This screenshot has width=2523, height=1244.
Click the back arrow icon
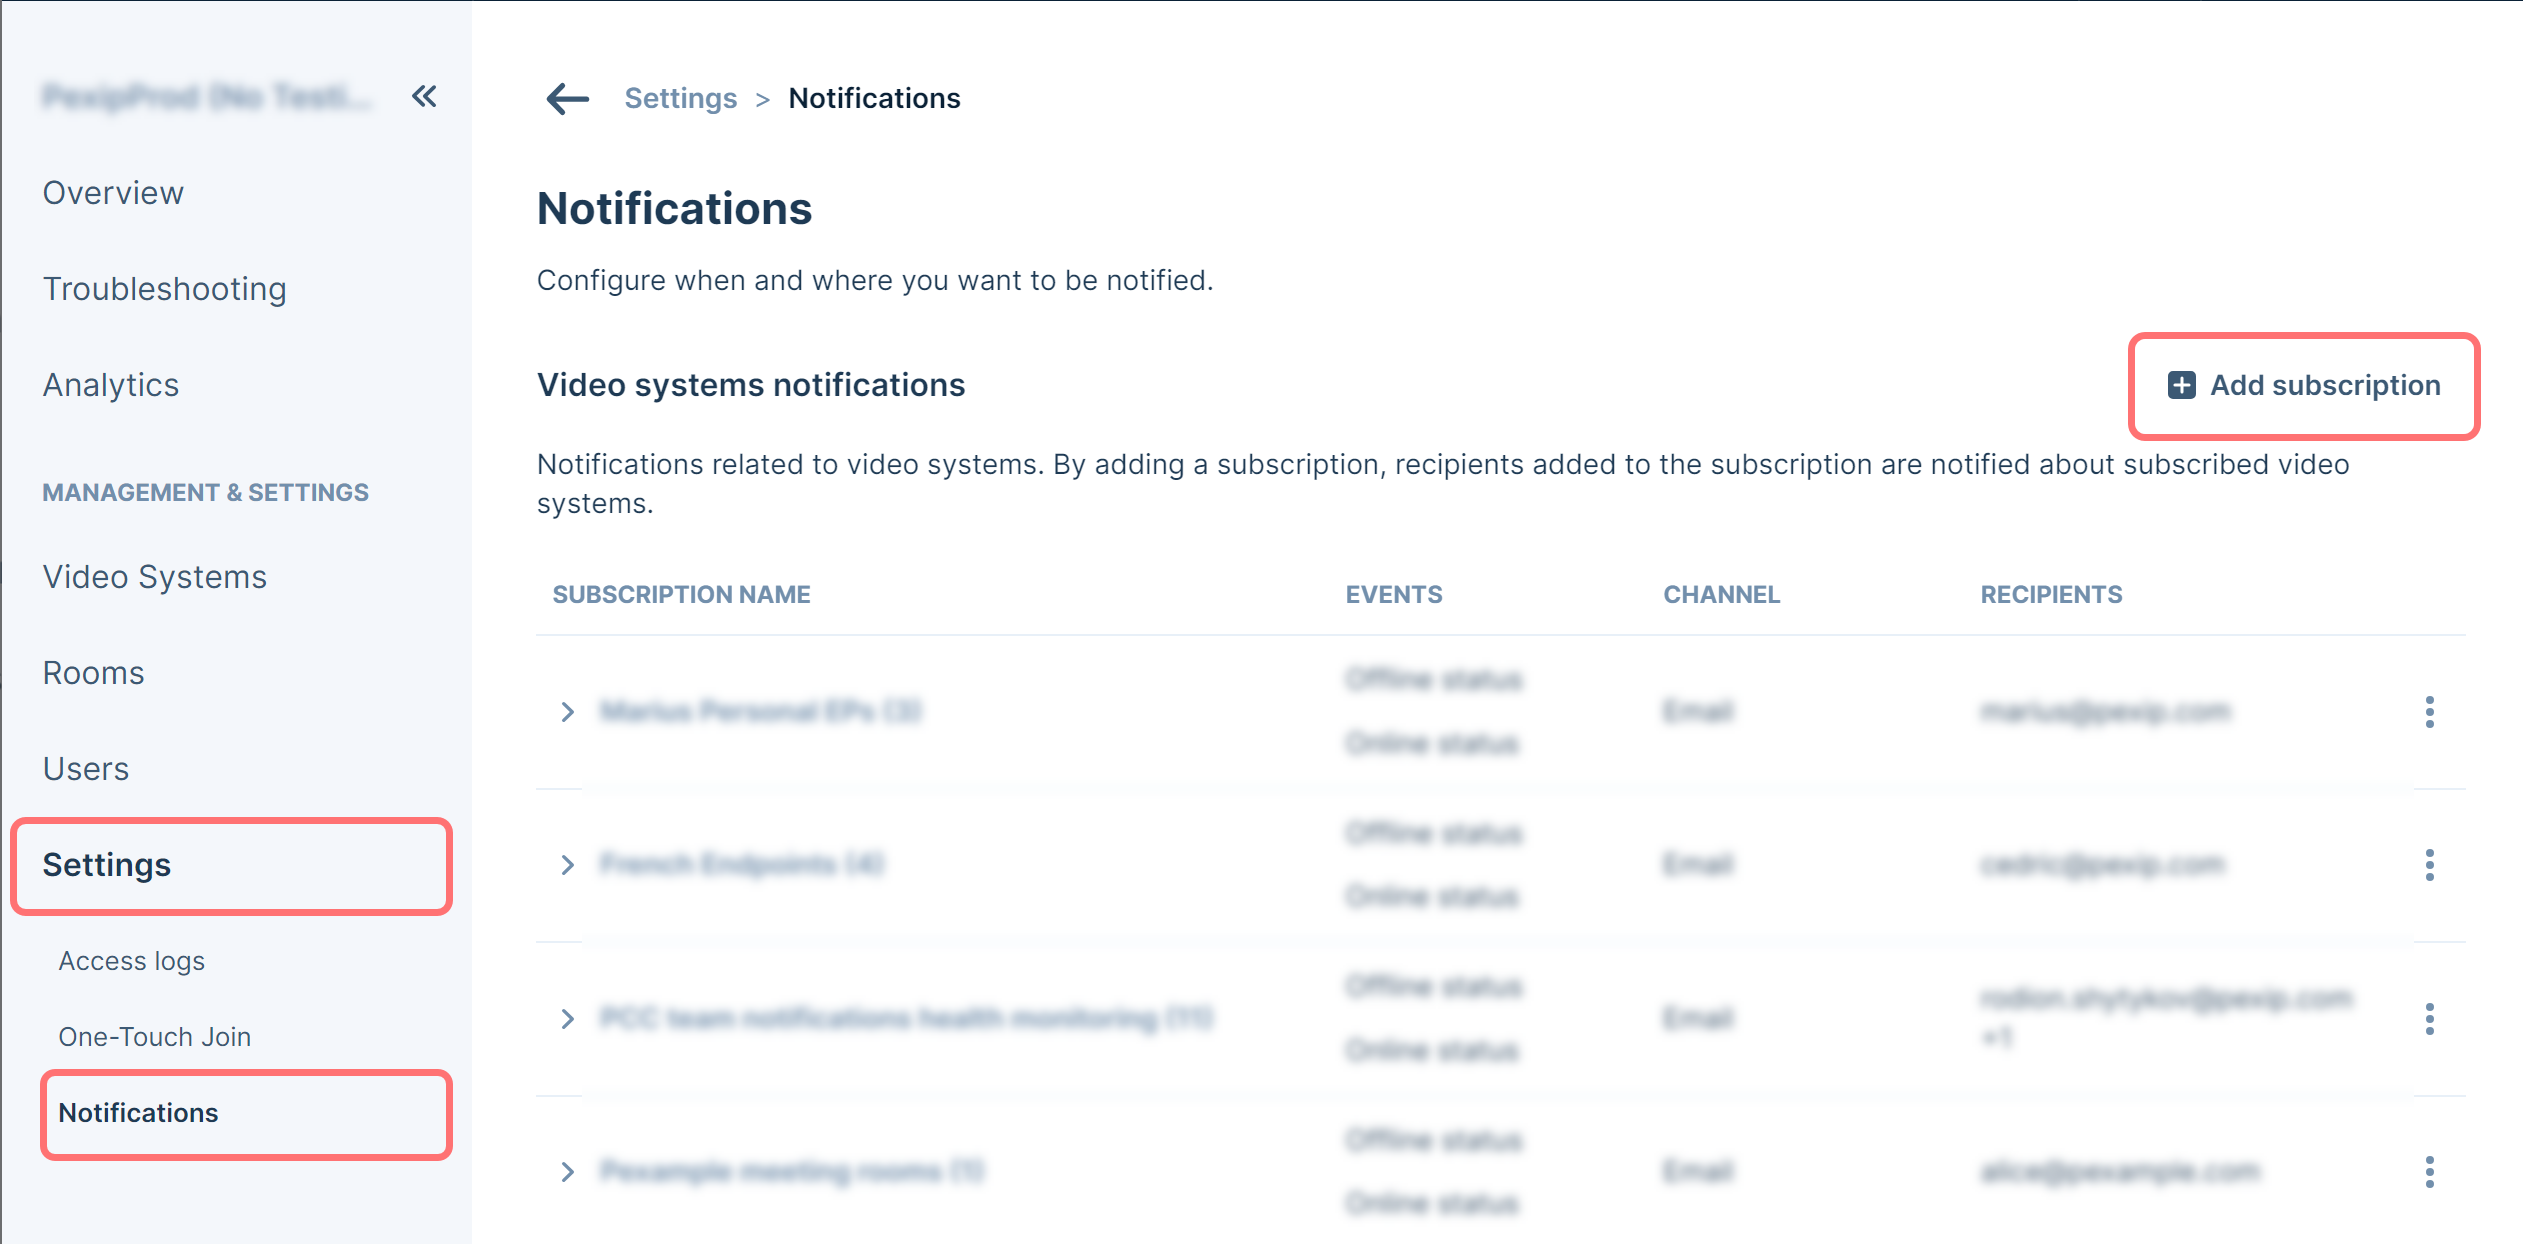(567, 98)
